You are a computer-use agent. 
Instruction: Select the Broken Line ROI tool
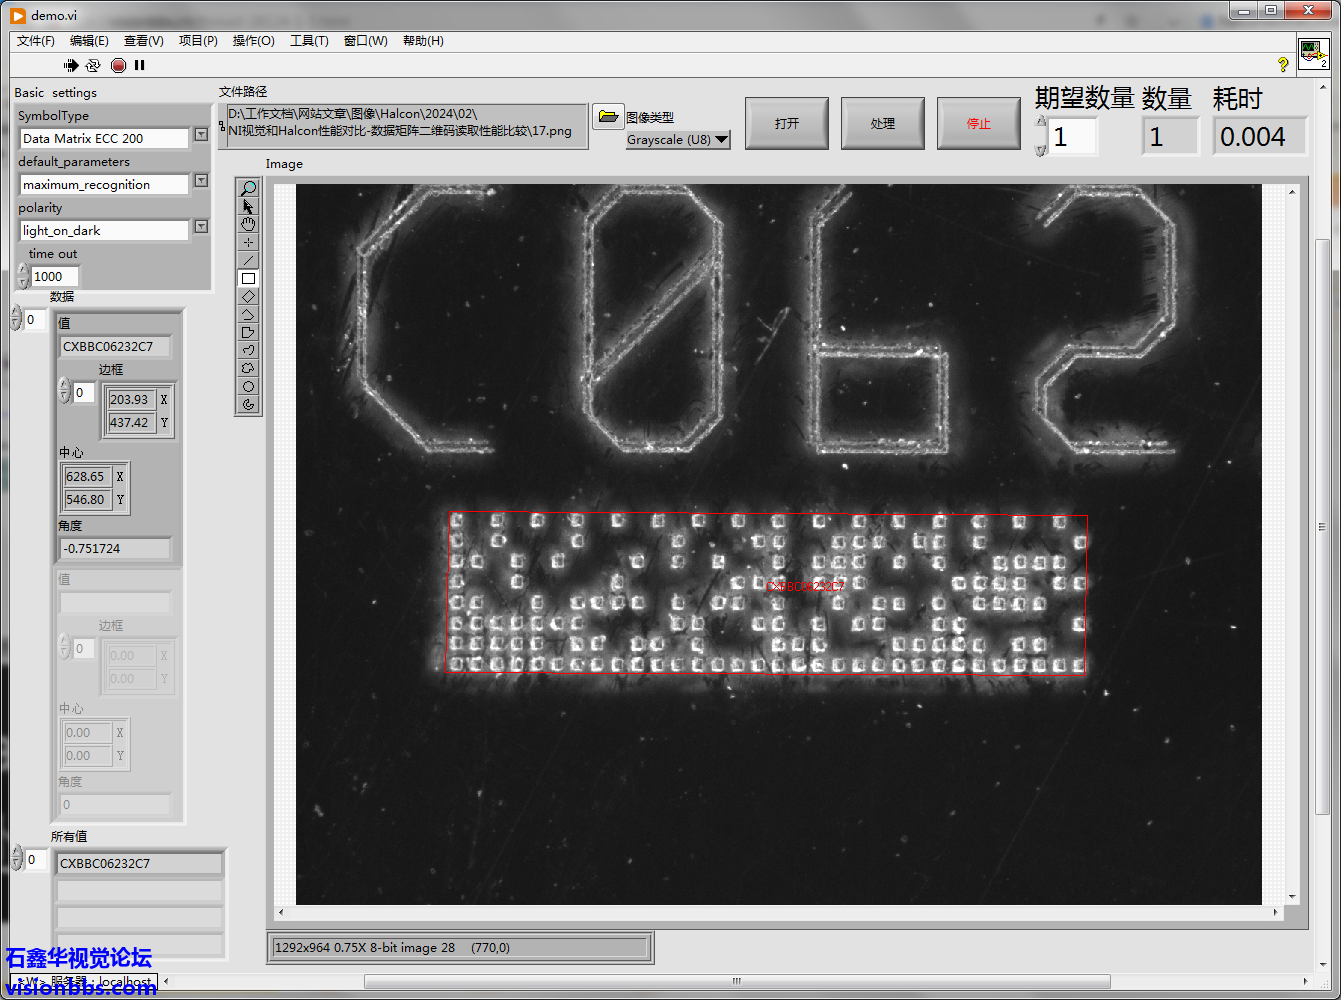coord(248,314)
